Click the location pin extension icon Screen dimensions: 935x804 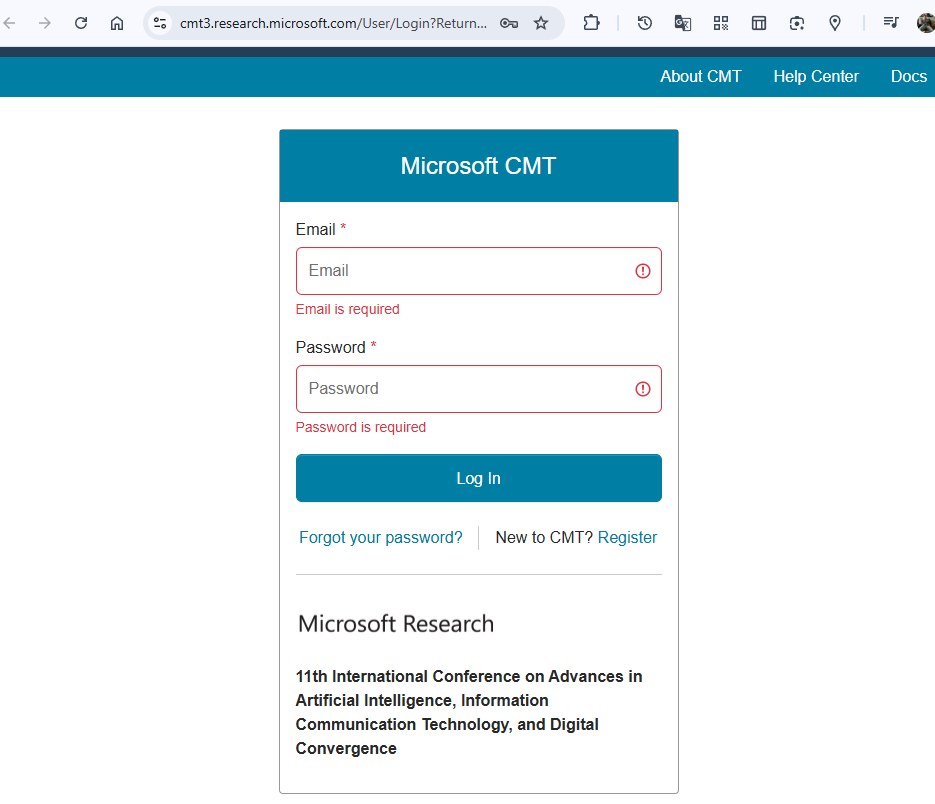835,23
